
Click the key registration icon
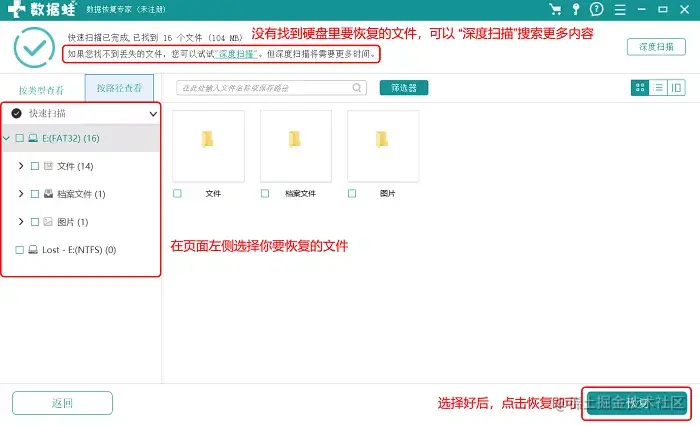(576, 9)
